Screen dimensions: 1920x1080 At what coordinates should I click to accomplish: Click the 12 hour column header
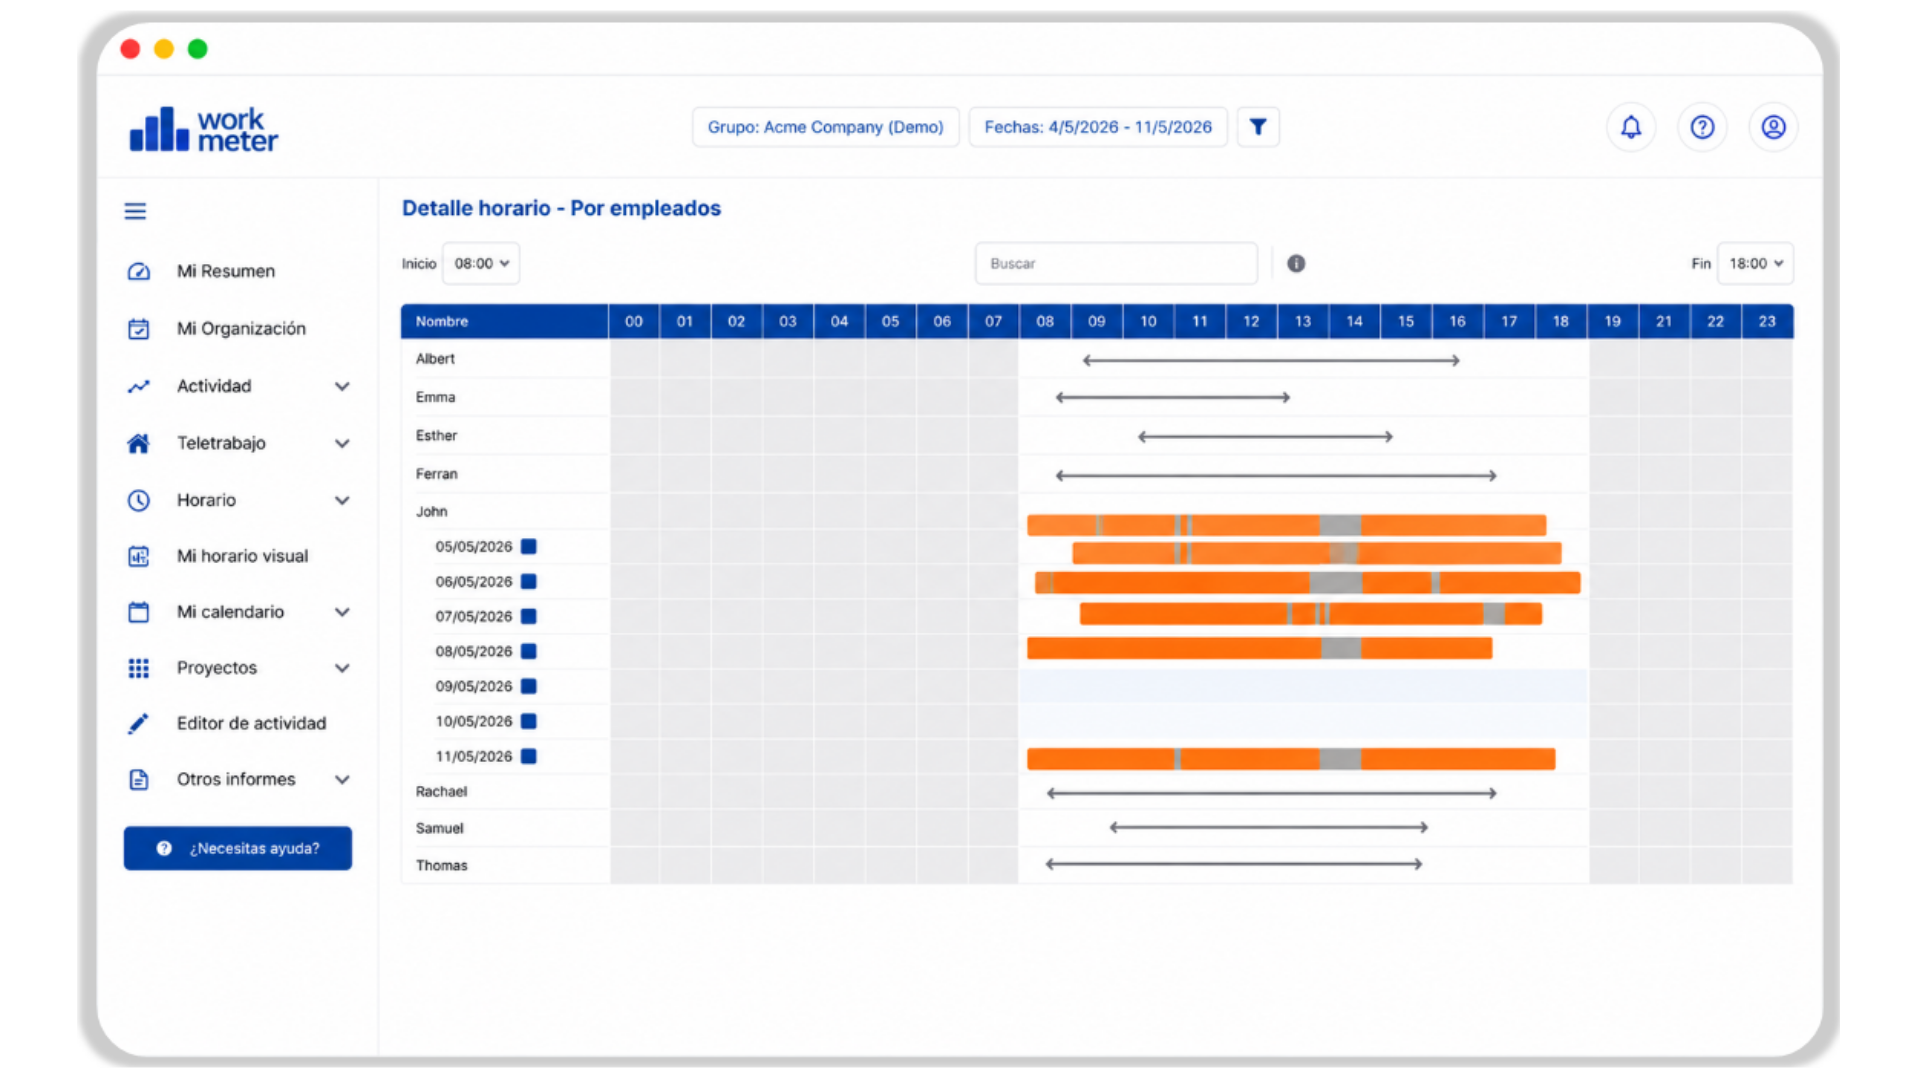pyautogui.click(x=1251, y=321)
